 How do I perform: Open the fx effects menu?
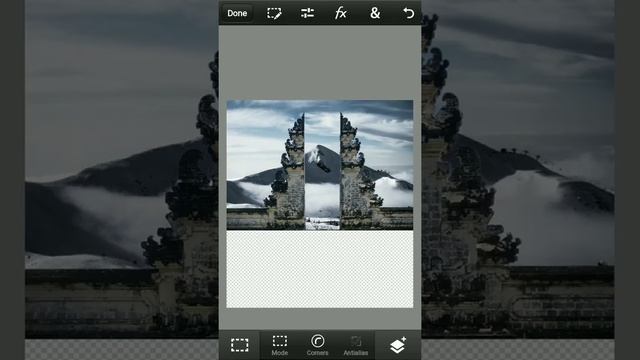click(340, 13)
